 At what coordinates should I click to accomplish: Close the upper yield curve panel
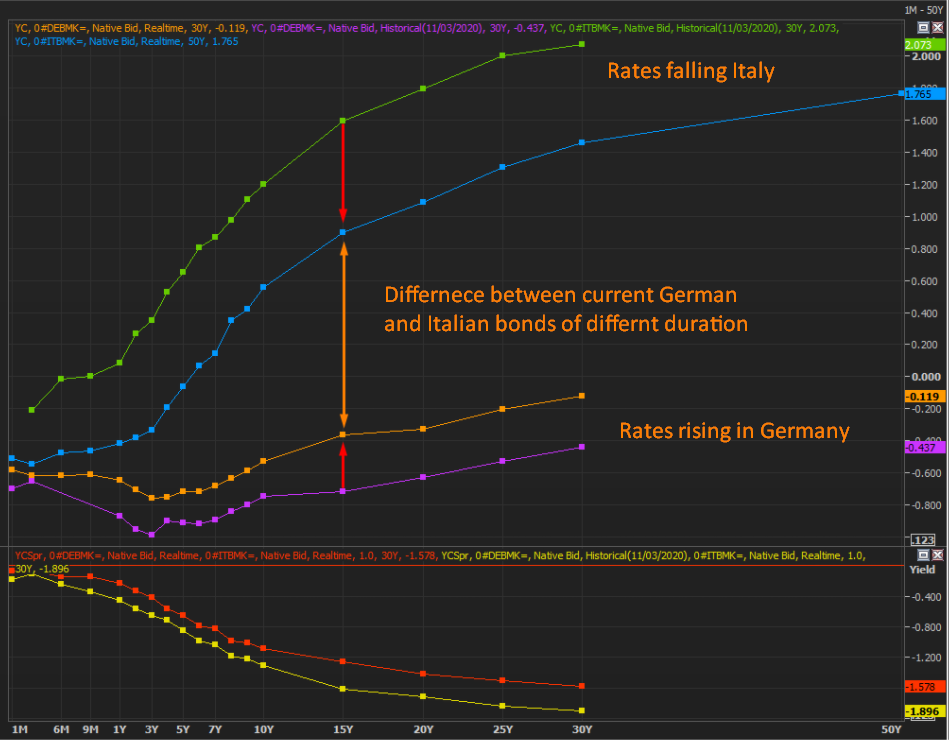click(x=939, y=25)
